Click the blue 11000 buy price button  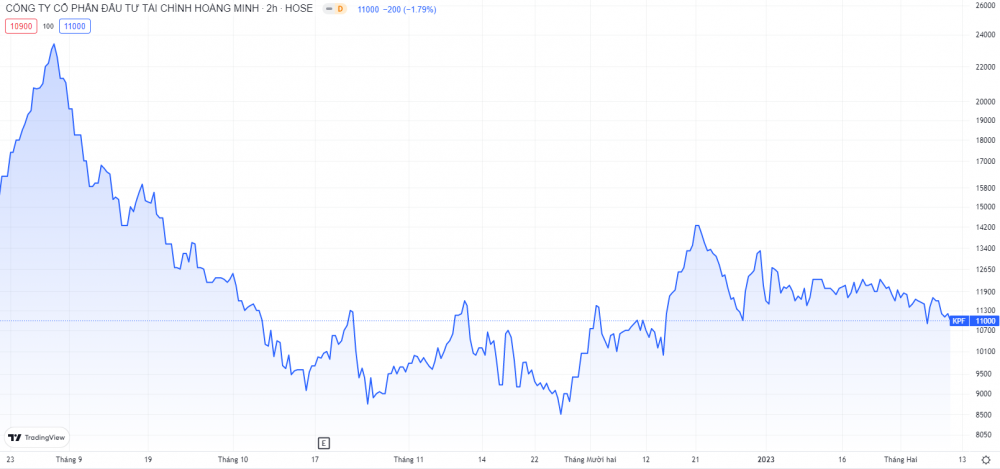(75, 26)
